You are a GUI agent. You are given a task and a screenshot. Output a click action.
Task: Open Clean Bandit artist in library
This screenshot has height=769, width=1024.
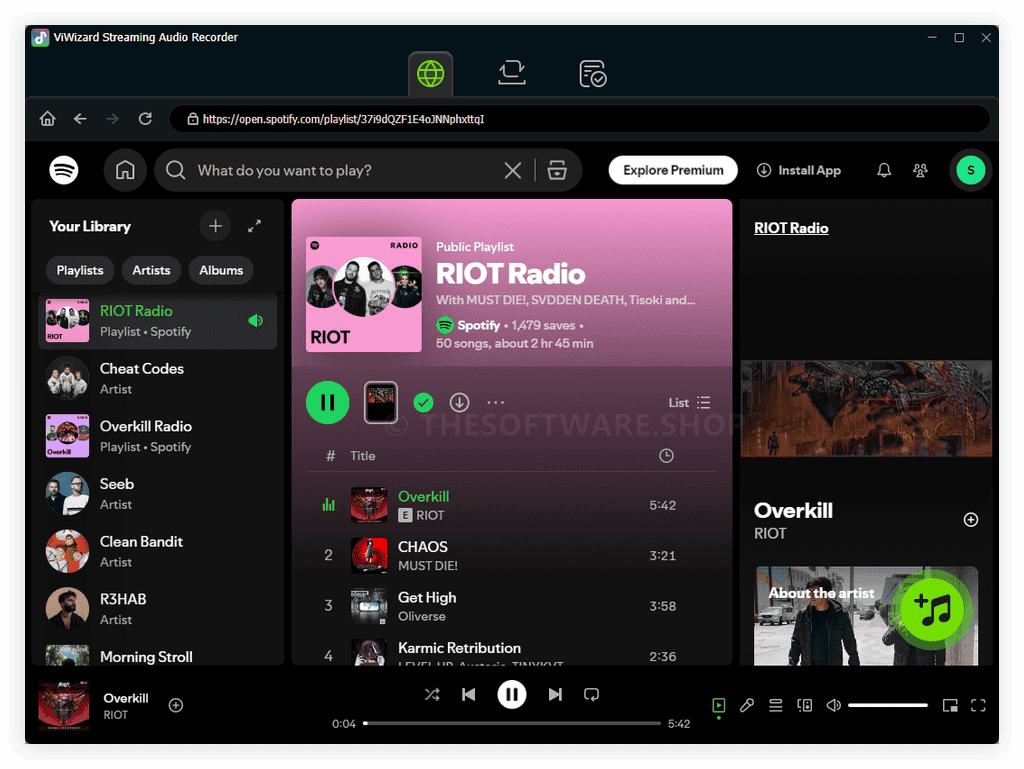(x=157, y=551)
